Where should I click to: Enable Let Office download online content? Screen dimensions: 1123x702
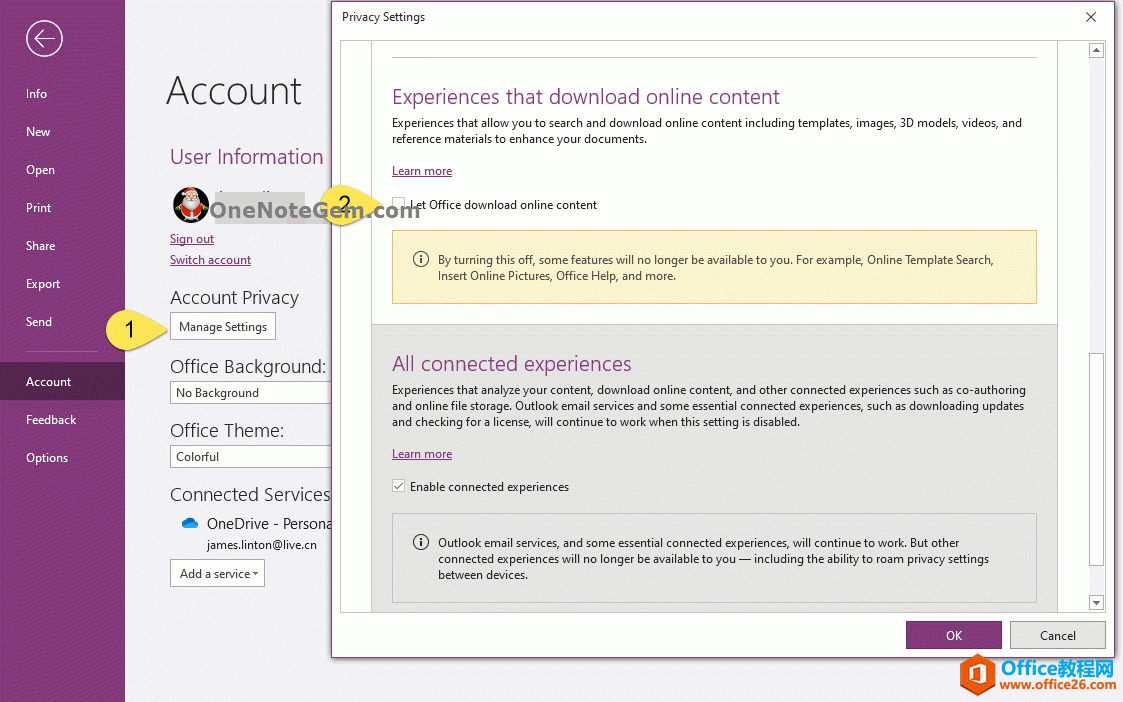pos(398,204)
